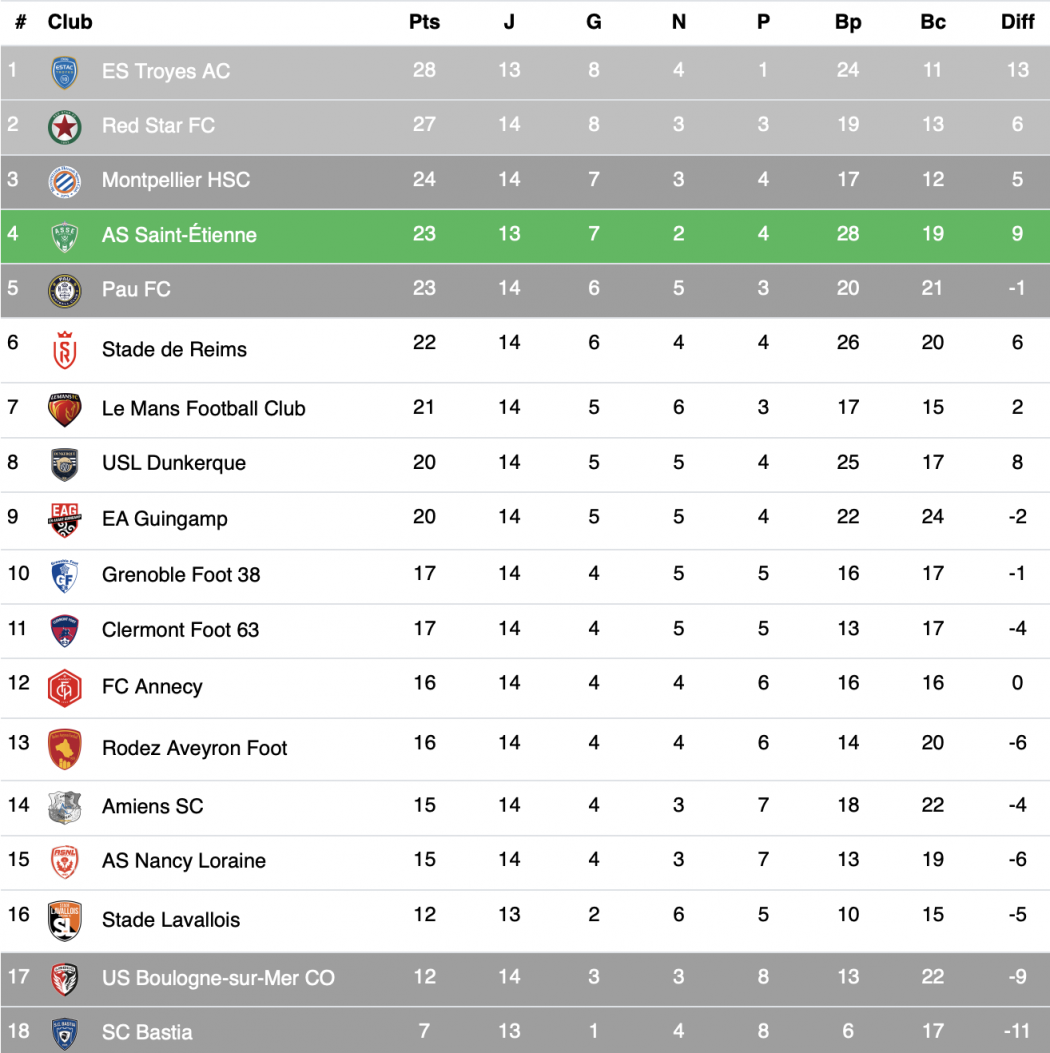Screen dimensions: 1050x1053
Task: Open the USL Dunkerque team name
Action: tap(173, 463)
